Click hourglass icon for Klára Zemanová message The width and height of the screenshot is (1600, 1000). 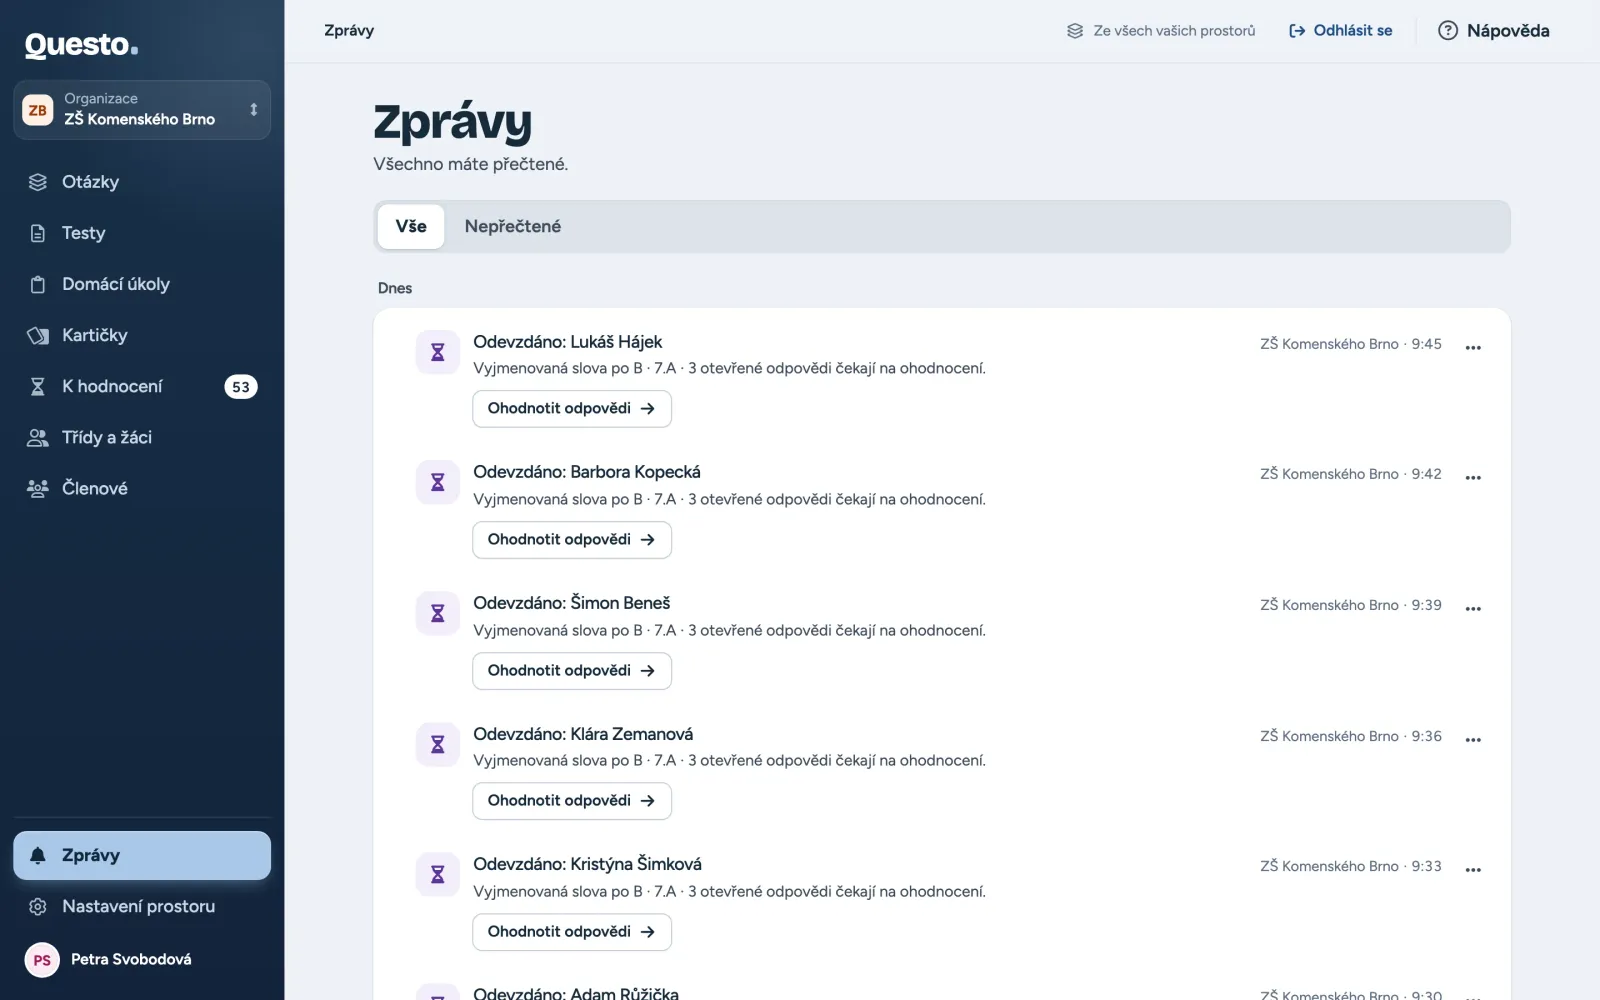437,744
